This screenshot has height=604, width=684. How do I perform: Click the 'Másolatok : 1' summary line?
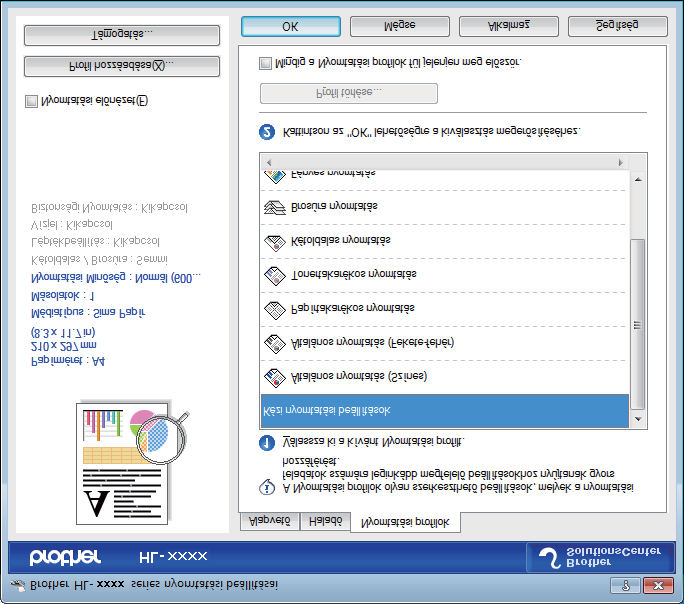coord(62,296)
